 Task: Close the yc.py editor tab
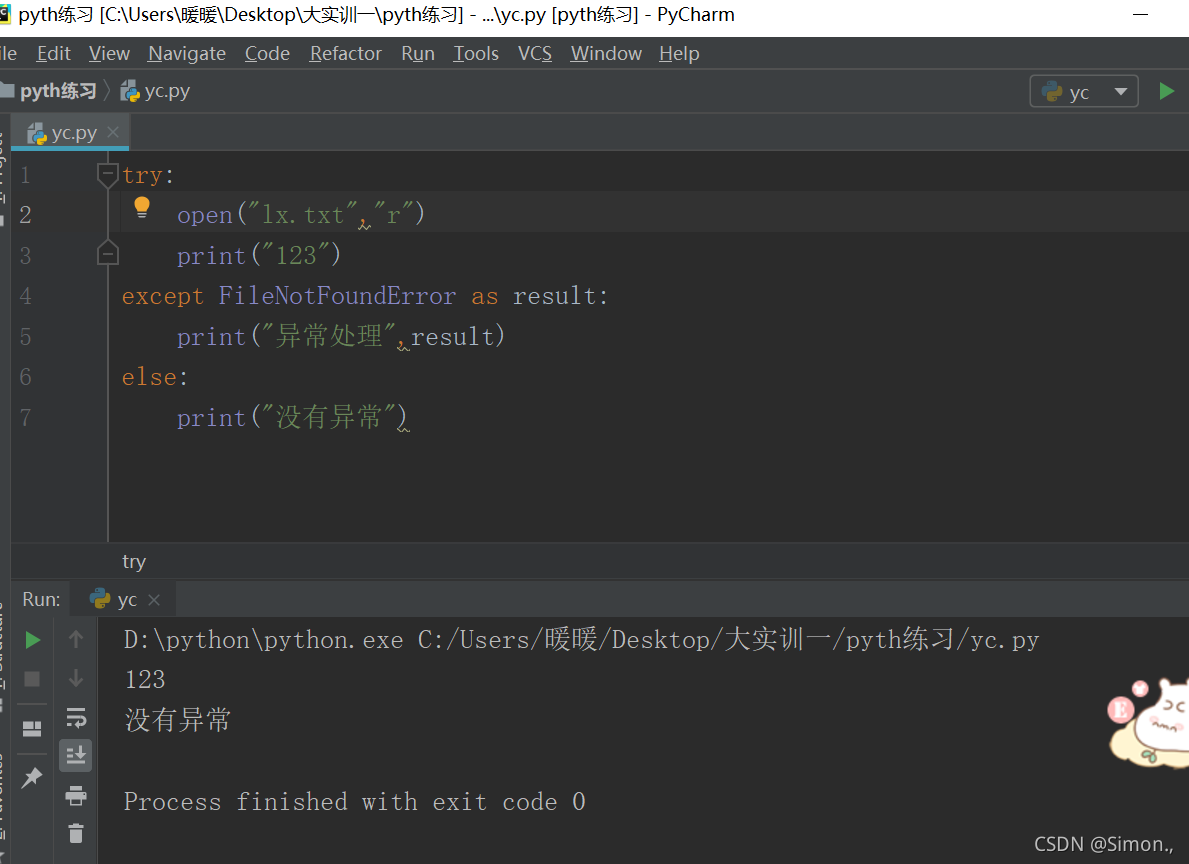[114, 133]
